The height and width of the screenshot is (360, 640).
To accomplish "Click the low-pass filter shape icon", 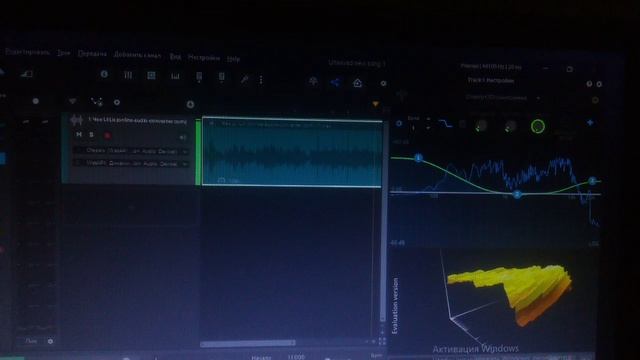I will (x=445, y=123).
